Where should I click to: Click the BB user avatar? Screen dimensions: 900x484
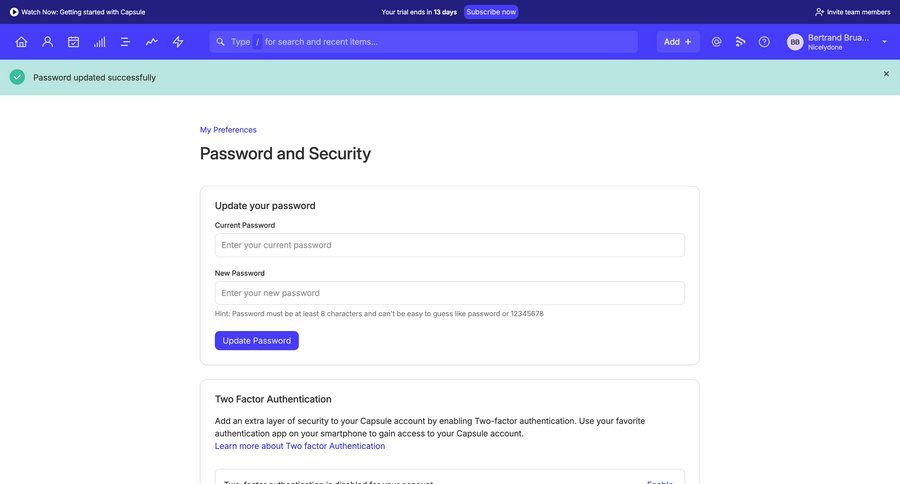pyautogui.click(x=795, y=42)
